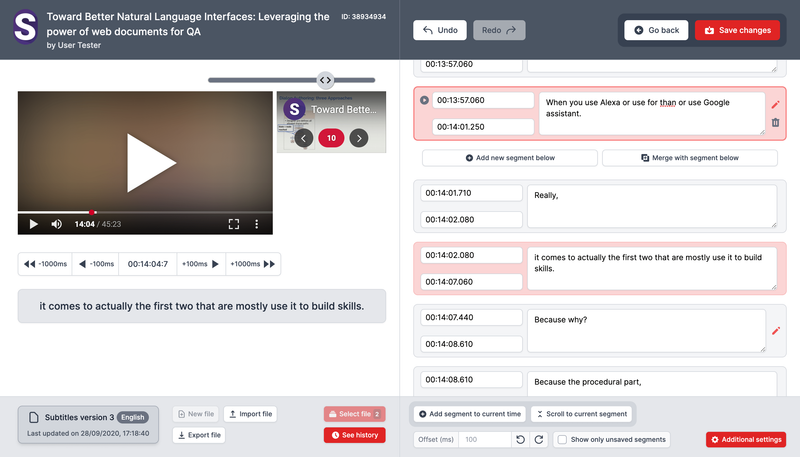Edit the Alexa segment with pencil icon
Image resolution: width=800 pixels, height=457 pixels.
click(776, 105)
